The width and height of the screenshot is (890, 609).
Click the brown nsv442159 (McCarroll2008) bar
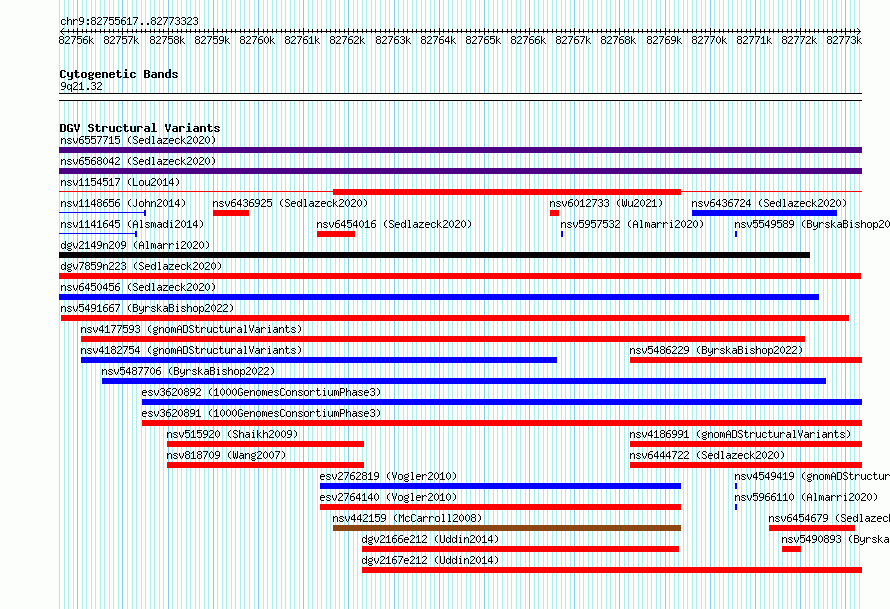click(507, 528)
